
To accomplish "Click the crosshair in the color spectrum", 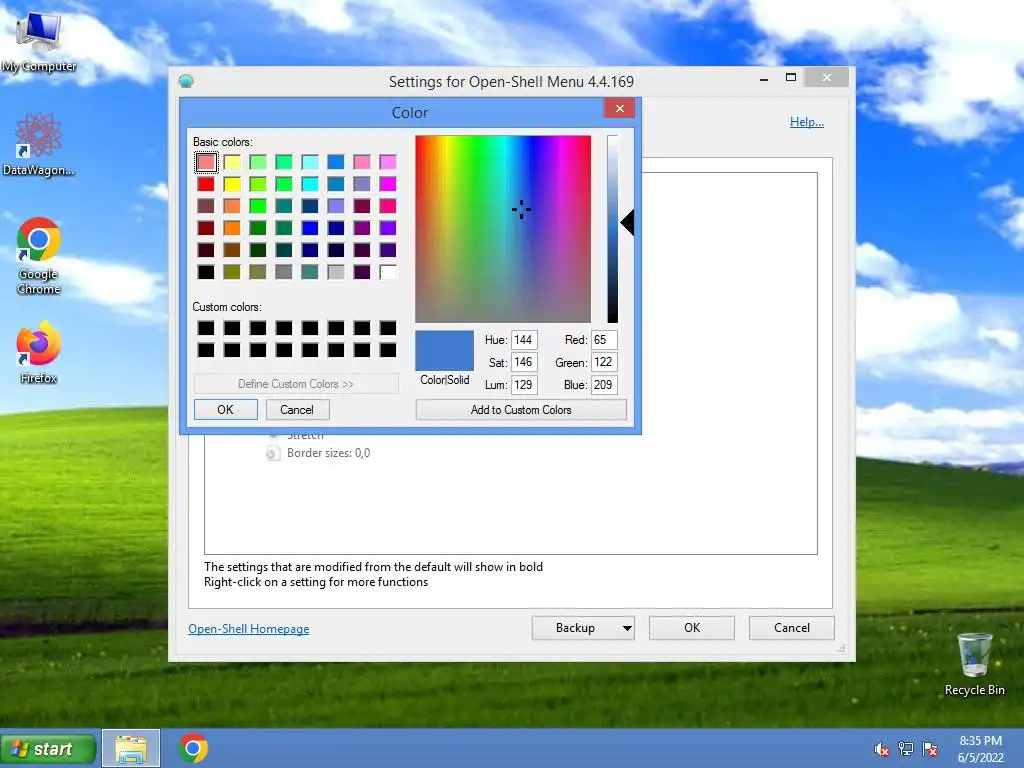I will tap(521, 210).
